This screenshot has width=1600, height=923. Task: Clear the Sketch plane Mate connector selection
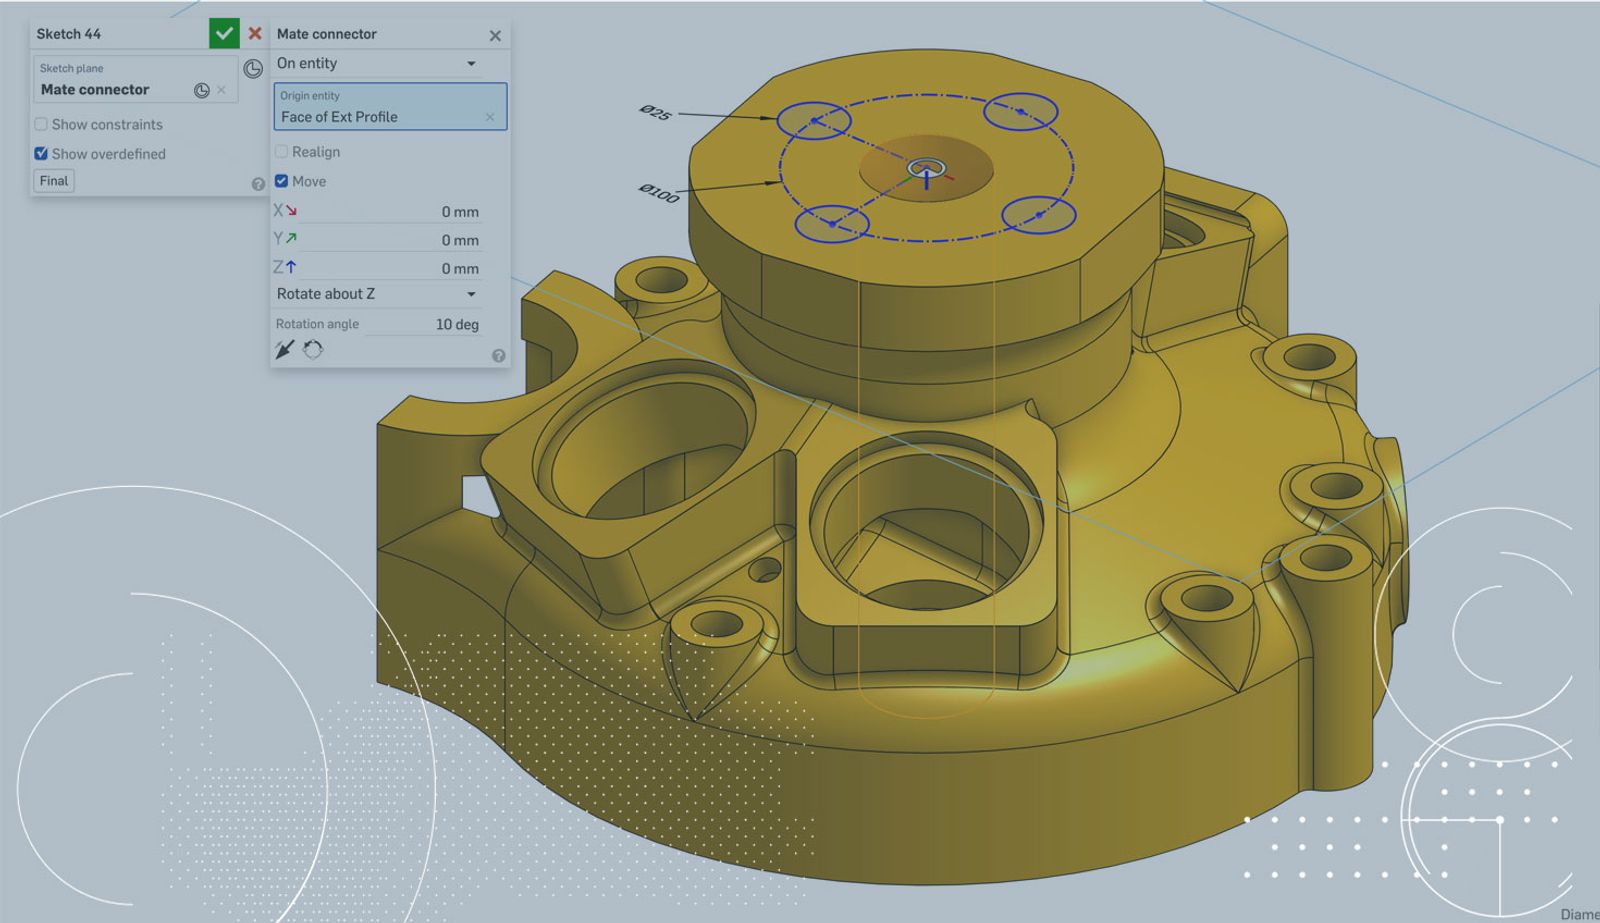pos(221,90)
